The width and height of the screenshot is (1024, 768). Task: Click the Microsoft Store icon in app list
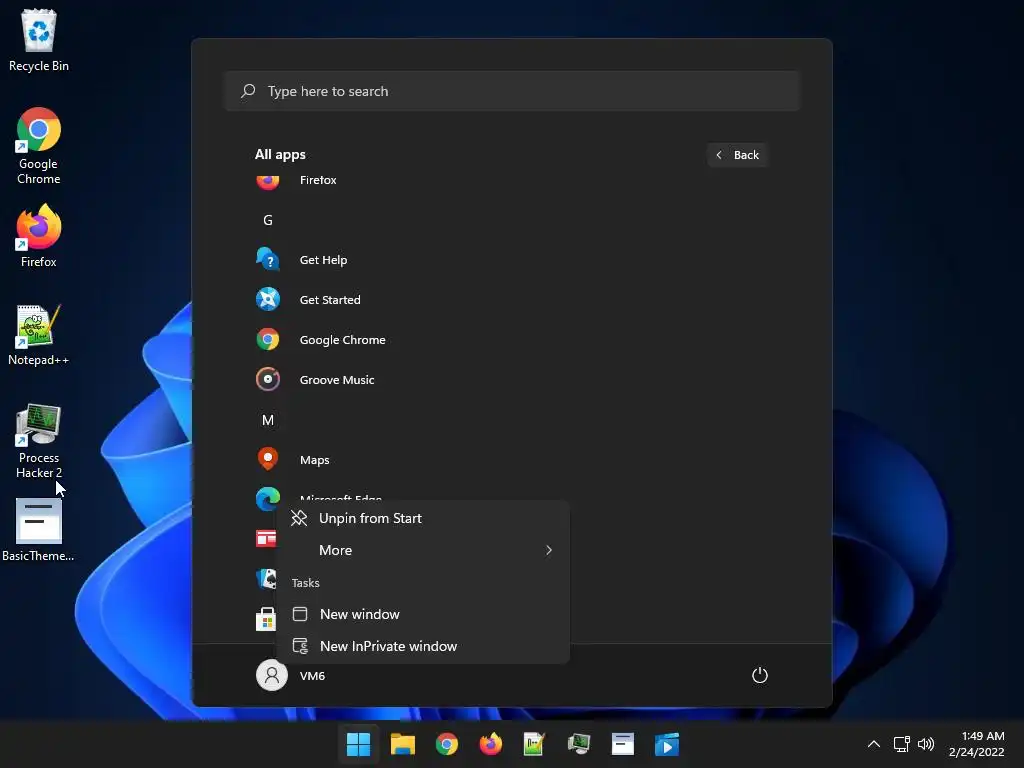pyautogui.click(x=265, y=618)
